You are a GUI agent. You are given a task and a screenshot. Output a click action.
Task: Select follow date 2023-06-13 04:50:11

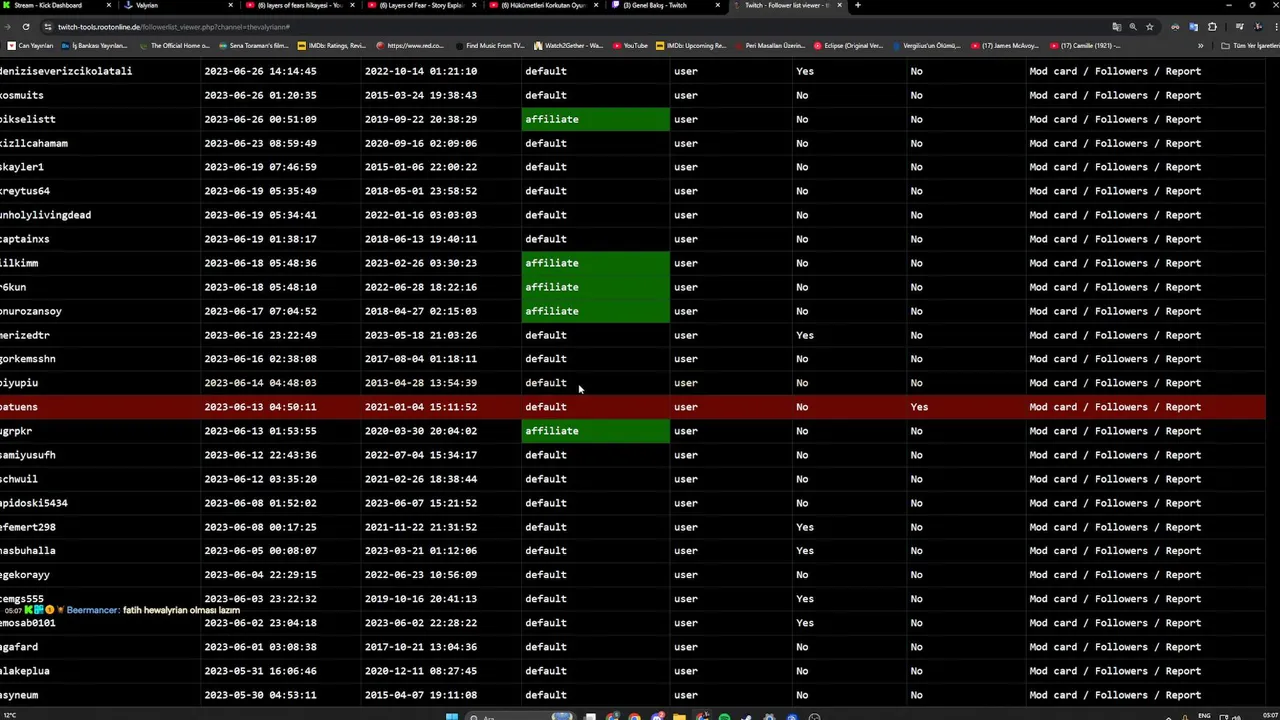coord(260,407)
